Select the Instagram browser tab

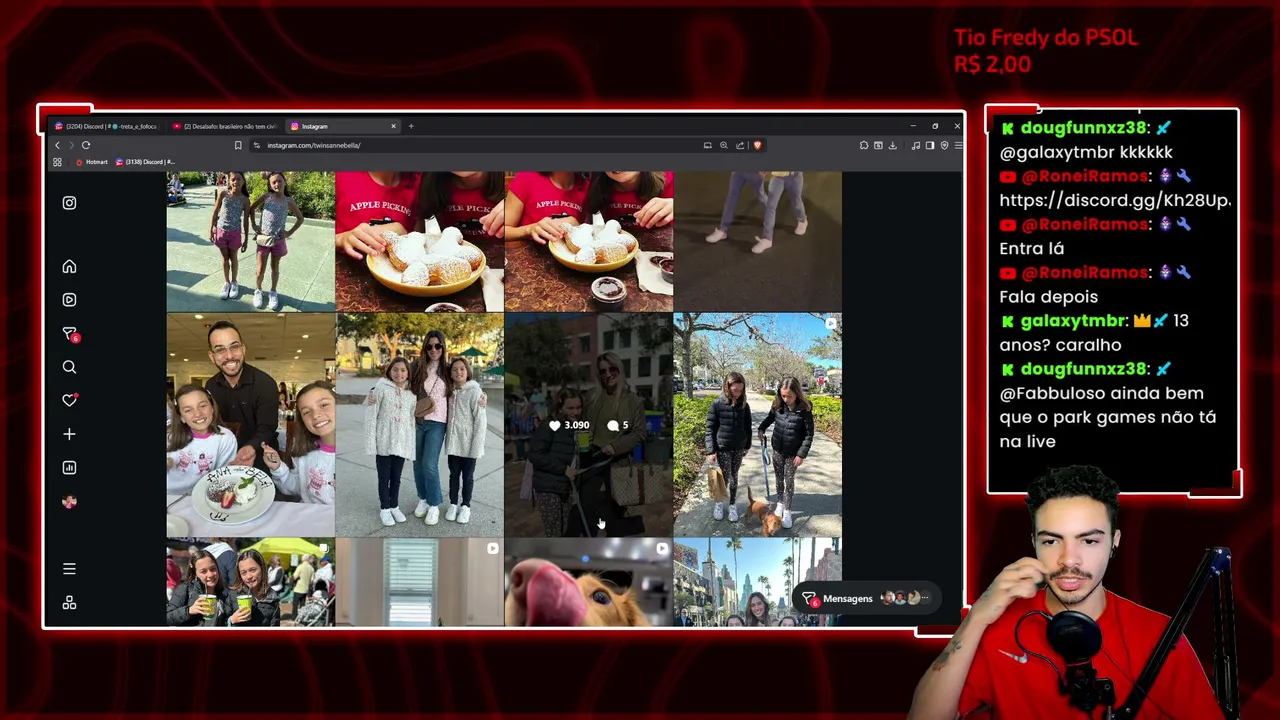(x=343, y=126)
